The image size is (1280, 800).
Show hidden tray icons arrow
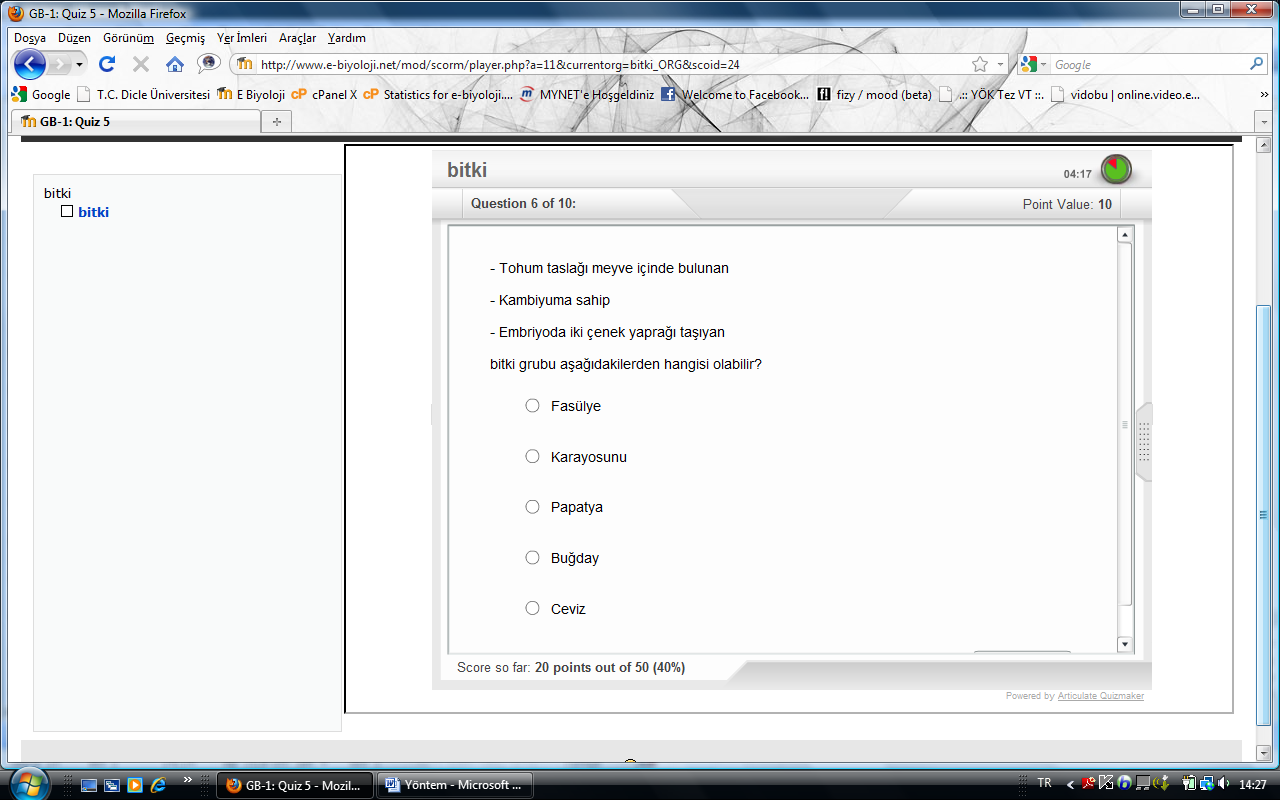[1070, 784]
